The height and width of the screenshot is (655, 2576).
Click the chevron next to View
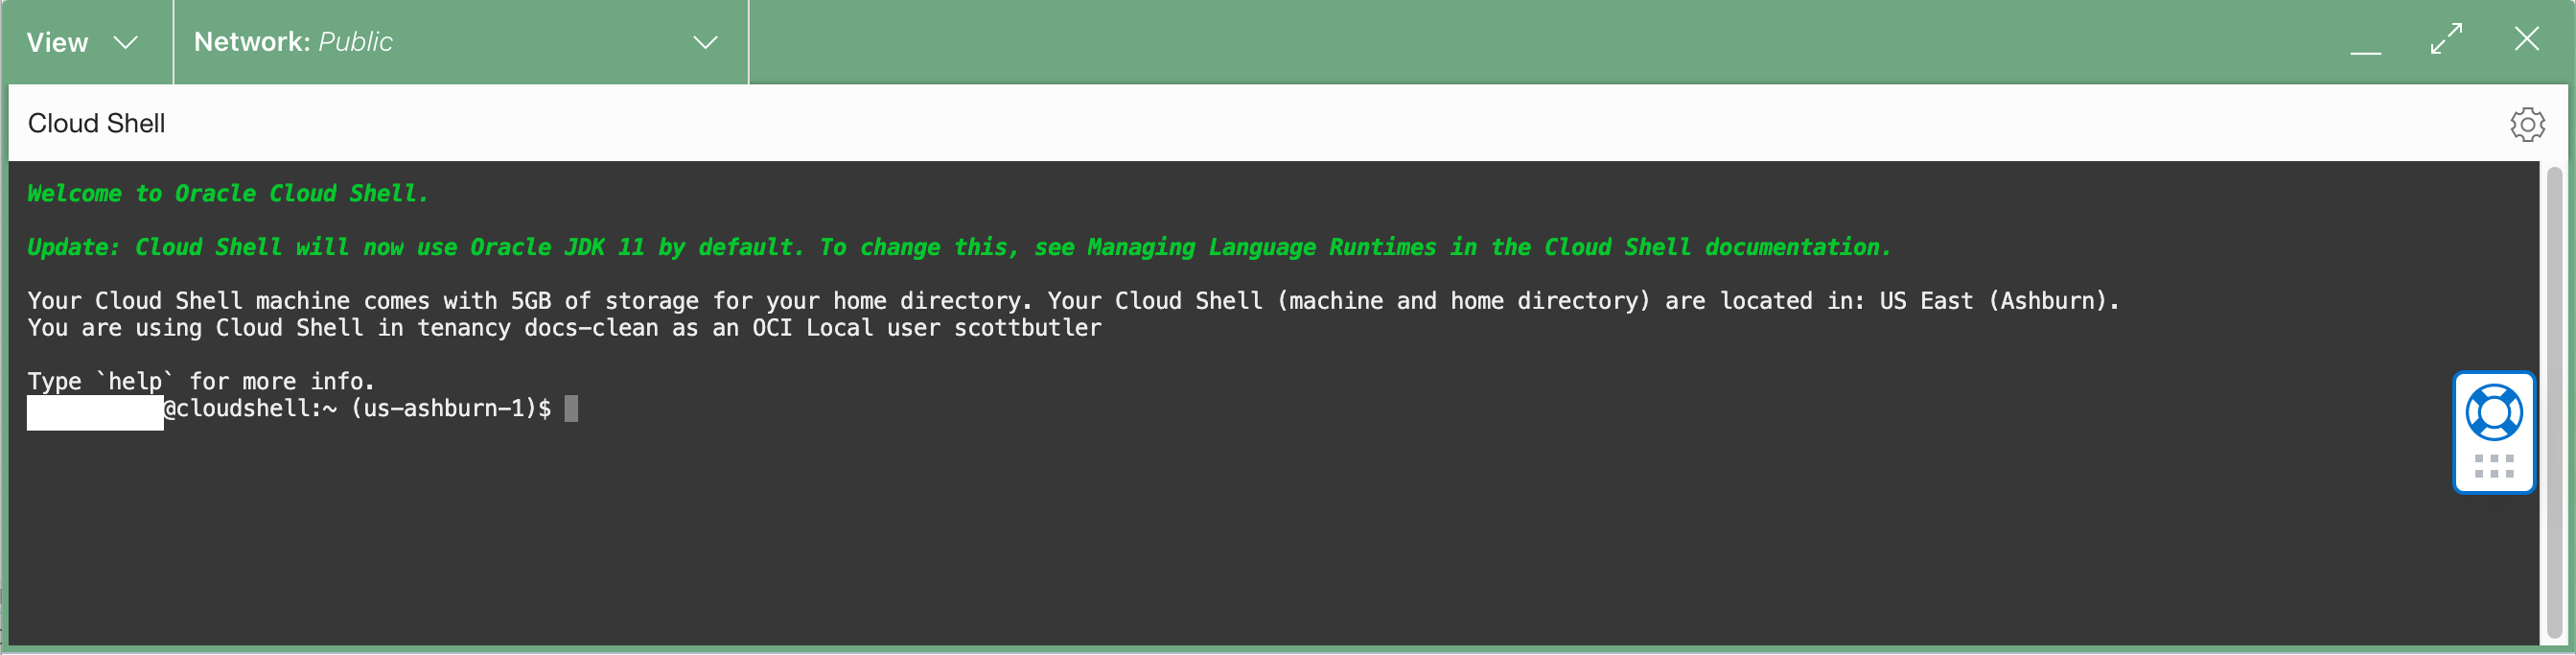coord(126,43)
